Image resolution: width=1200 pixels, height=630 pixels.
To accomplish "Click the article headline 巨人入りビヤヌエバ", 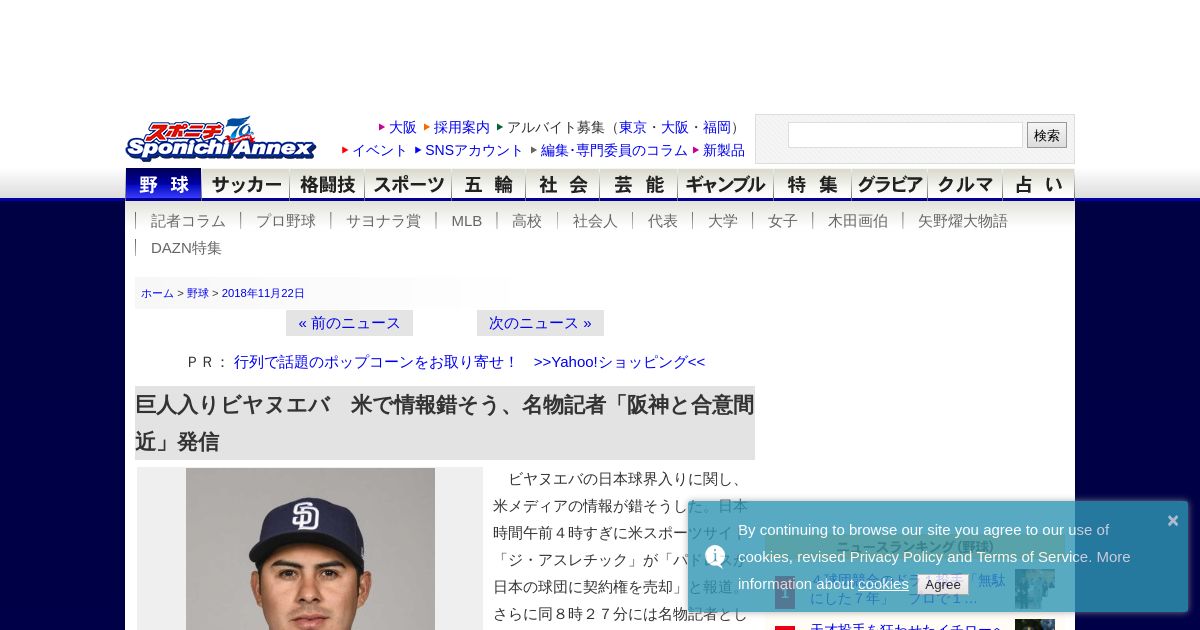I will click(x=445, y=423).
